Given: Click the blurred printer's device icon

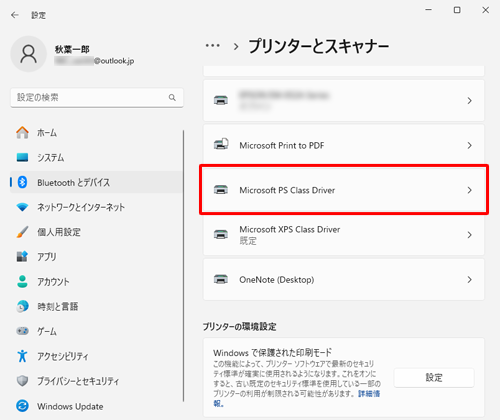Looking at the screenshot, I should tap(221, 100).
